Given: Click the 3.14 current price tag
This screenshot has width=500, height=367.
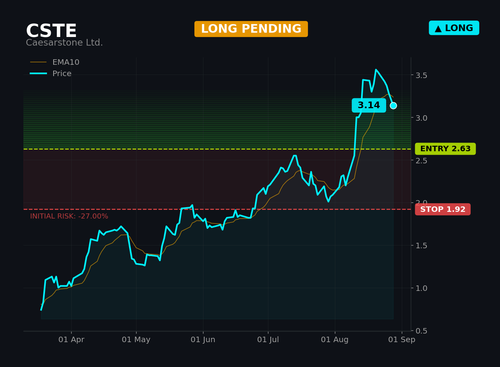Looking at the screenshot, I should coord(369,105).
